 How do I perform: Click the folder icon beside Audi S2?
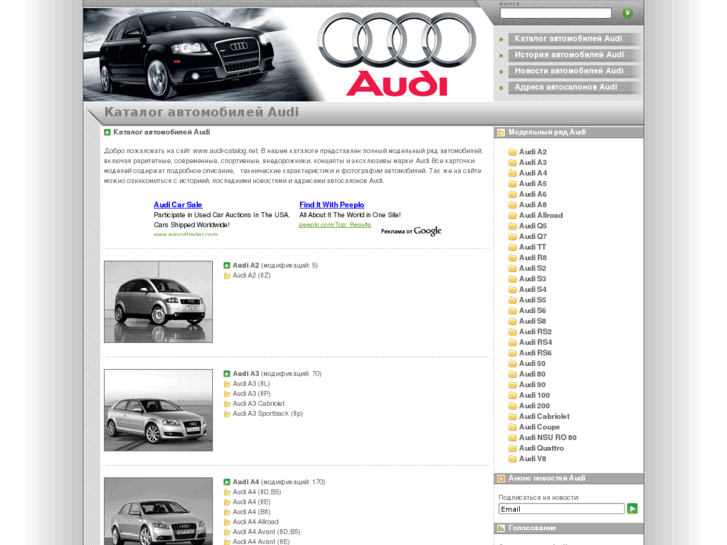(x=512, y=268)
